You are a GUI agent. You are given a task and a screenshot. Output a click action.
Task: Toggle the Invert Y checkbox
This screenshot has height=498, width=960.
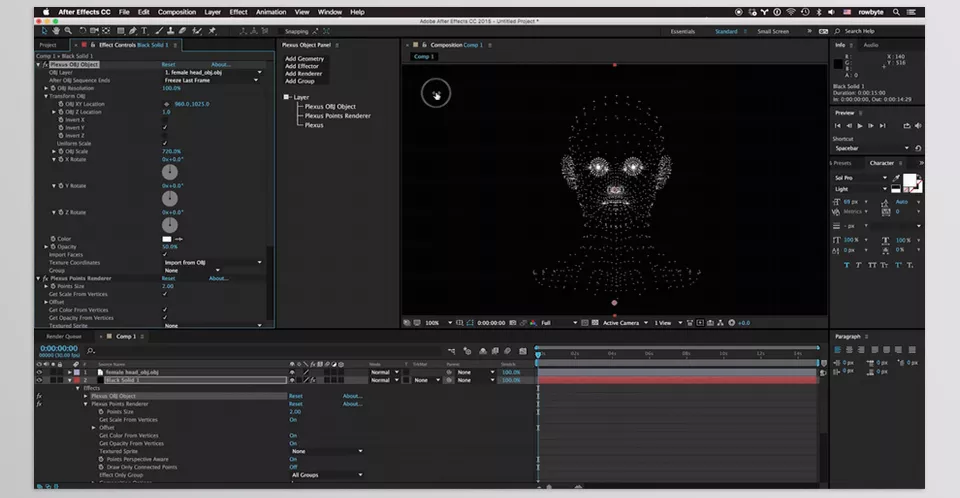[x=165, y=127]
